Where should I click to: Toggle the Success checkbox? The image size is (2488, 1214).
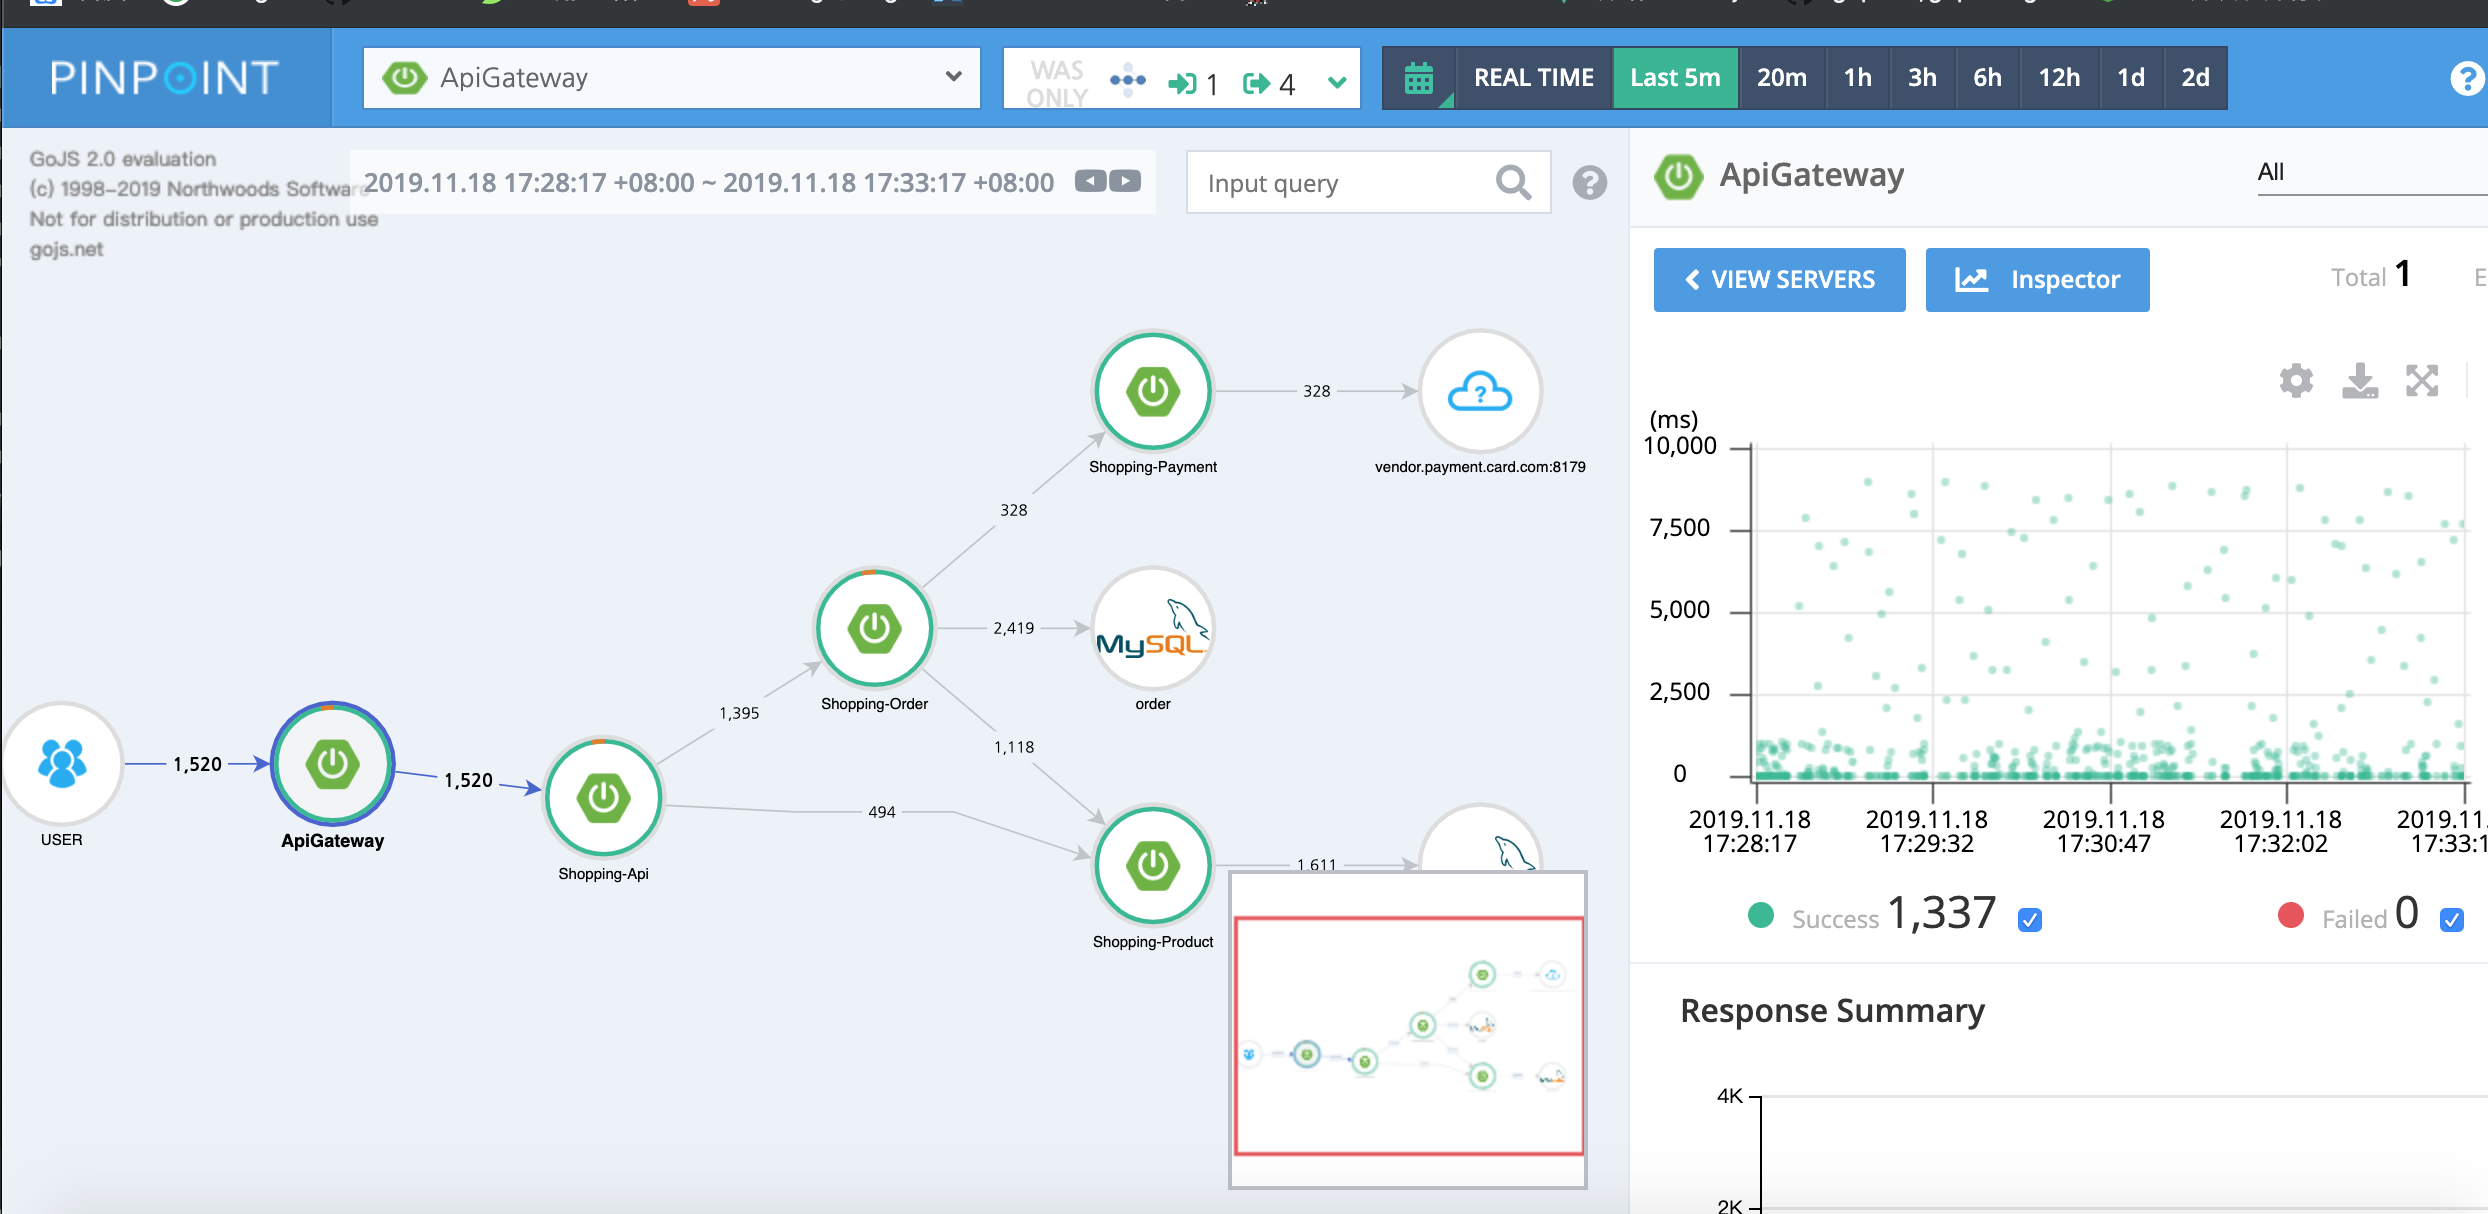pyautogui.click(x=2030, y=919)
